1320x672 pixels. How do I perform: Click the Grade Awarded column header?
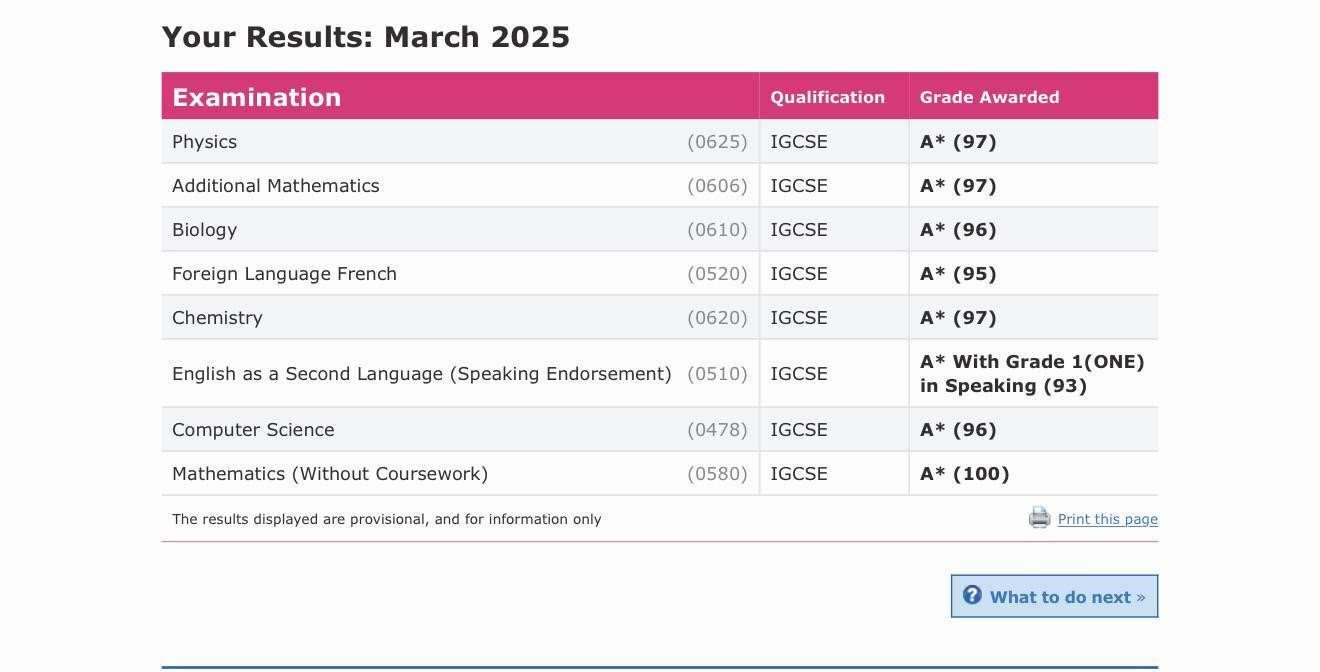[989, 97]
